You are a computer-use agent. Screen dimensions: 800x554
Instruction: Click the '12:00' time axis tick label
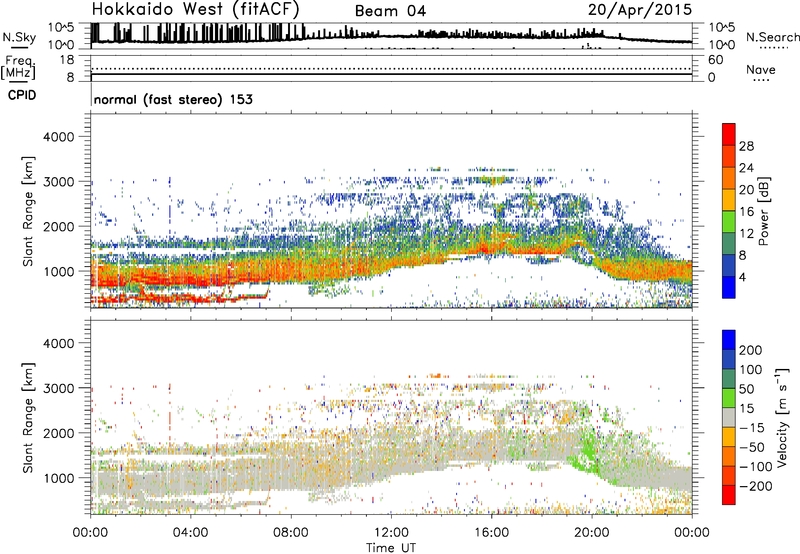pos(391,533)
